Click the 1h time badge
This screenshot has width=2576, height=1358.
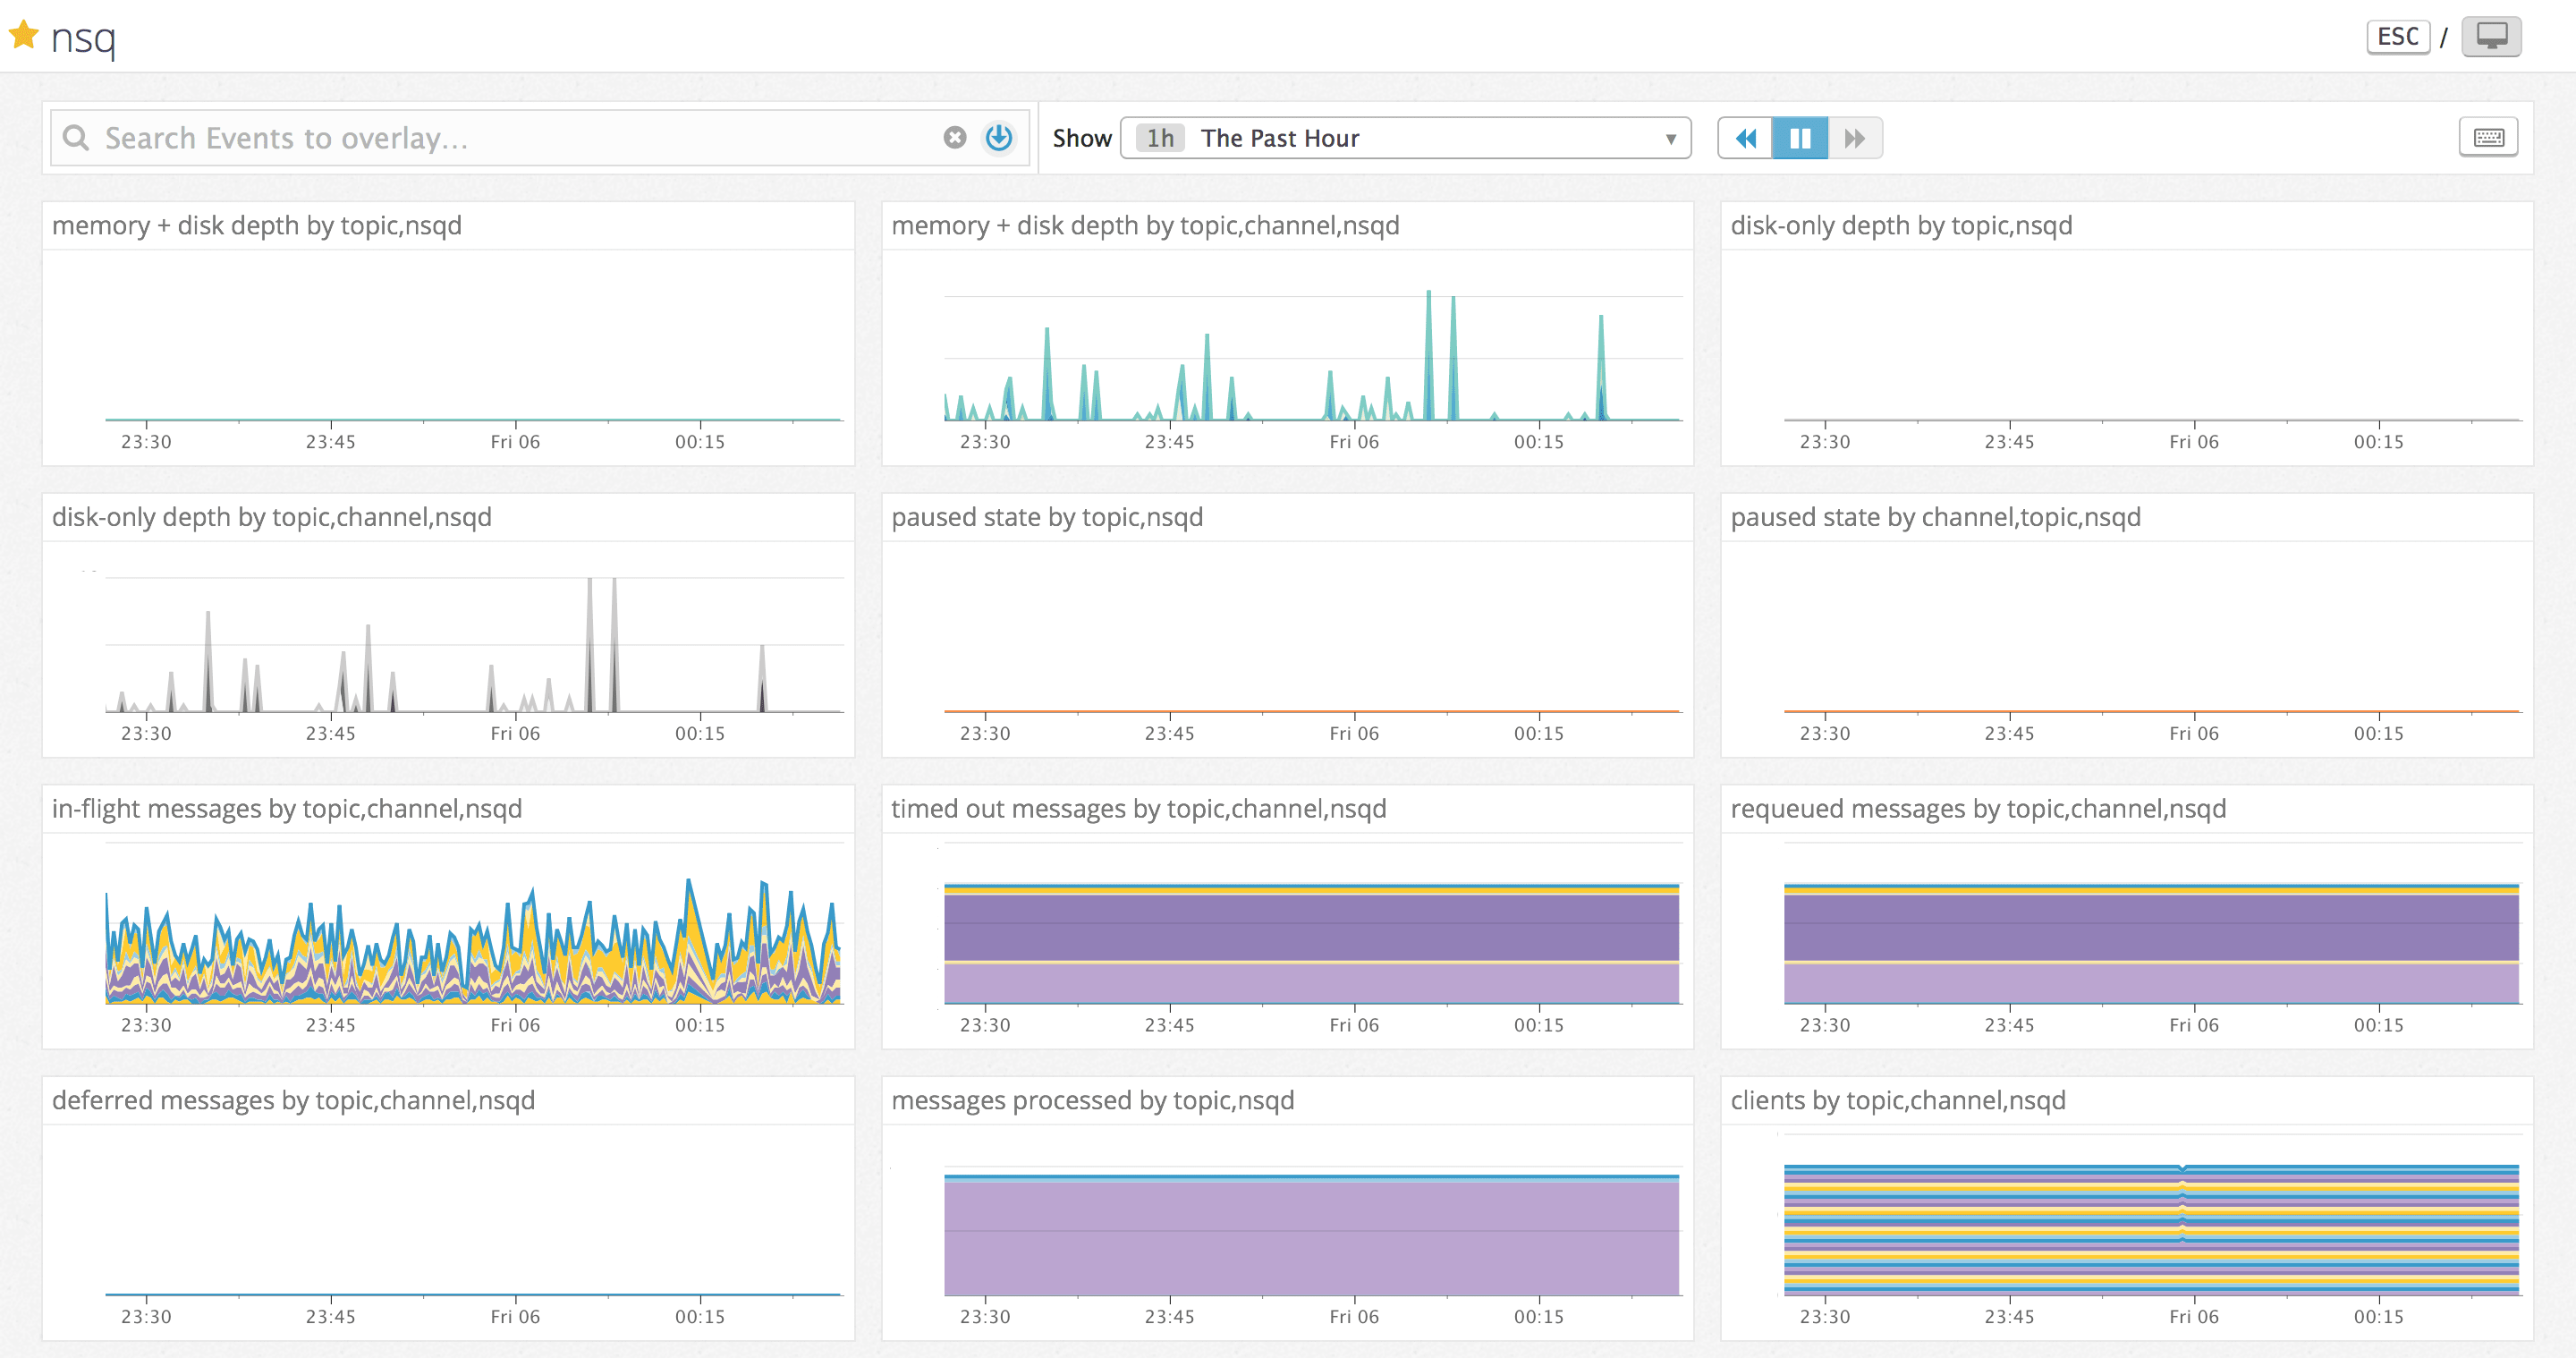pyautogui.click(x=1160, y=138)
